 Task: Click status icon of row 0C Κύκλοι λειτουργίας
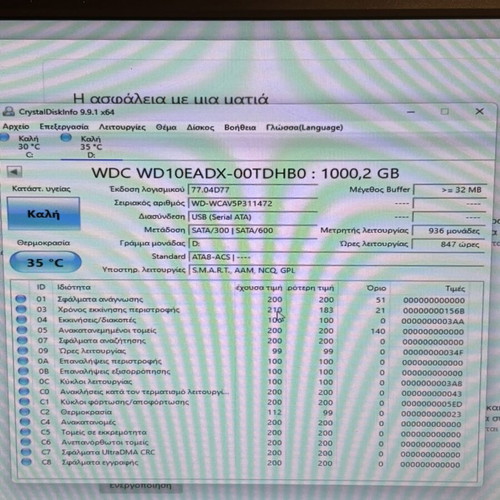[x=23, y=381]
